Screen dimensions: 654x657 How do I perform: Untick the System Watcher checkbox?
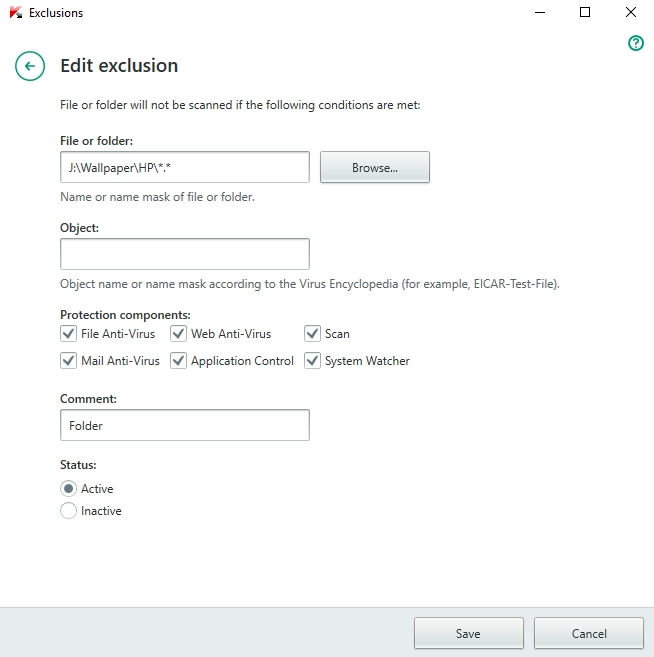(313, 361)
